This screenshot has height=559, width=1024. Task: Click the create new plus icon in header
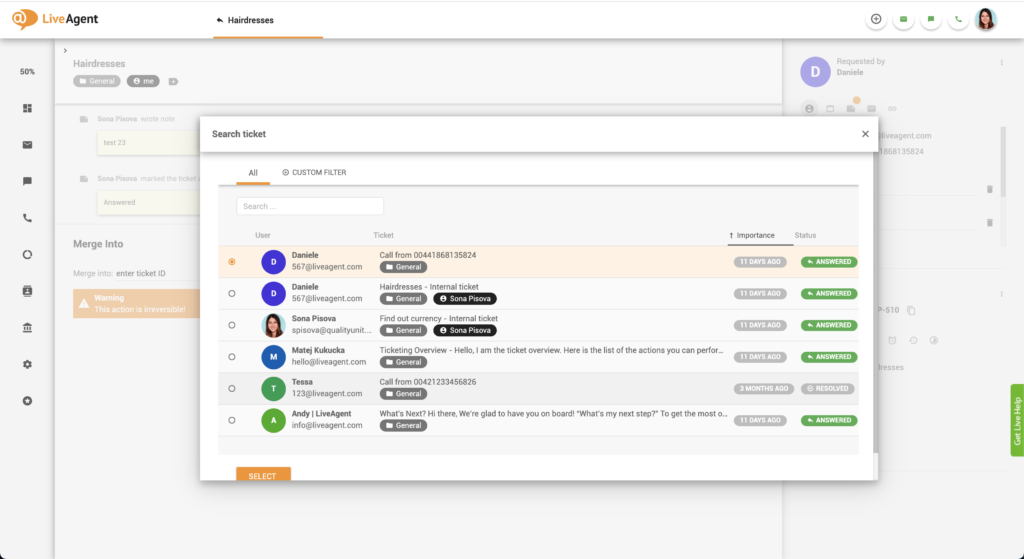(876, 19)
